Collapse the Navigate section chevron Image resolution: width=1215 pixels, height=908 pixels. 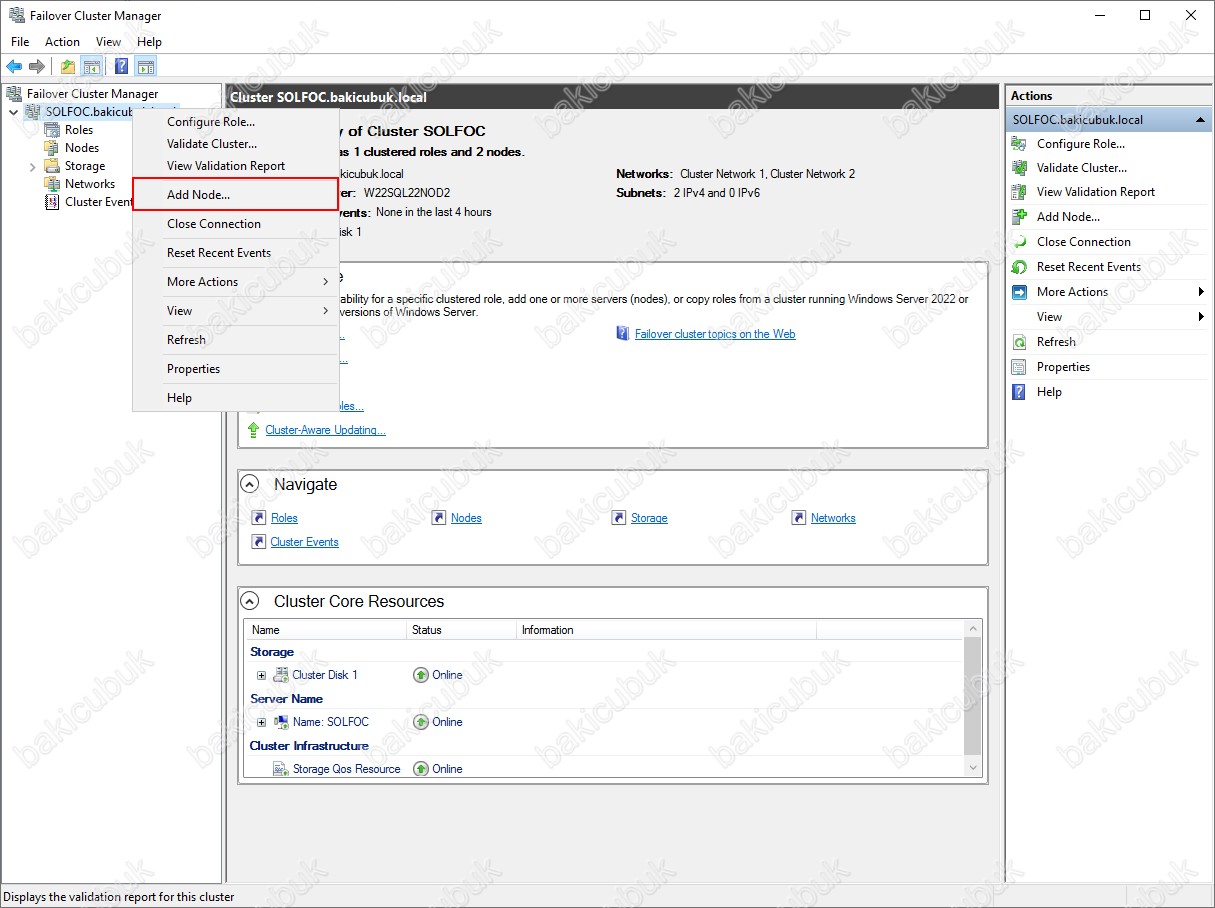pyautogui.click(x=250, y=484)
